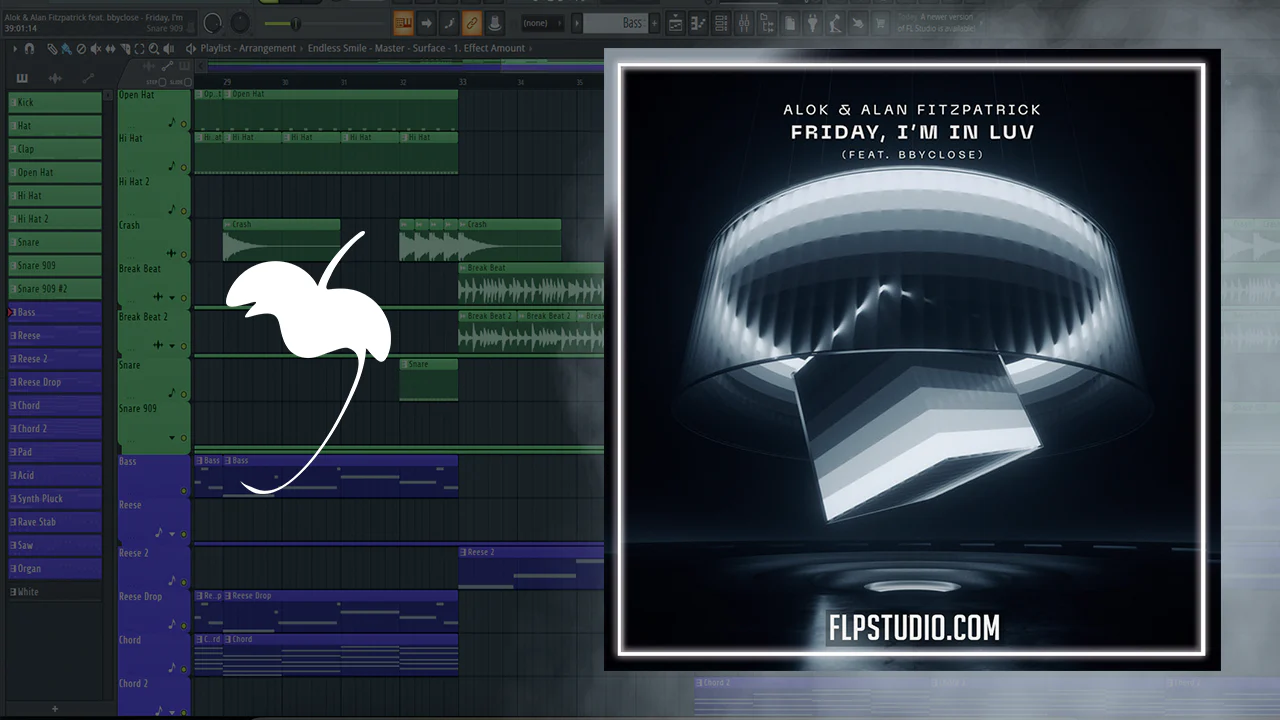
Task: Select the Snare 909 #2 pattern
Action: (x=55, y=289)
